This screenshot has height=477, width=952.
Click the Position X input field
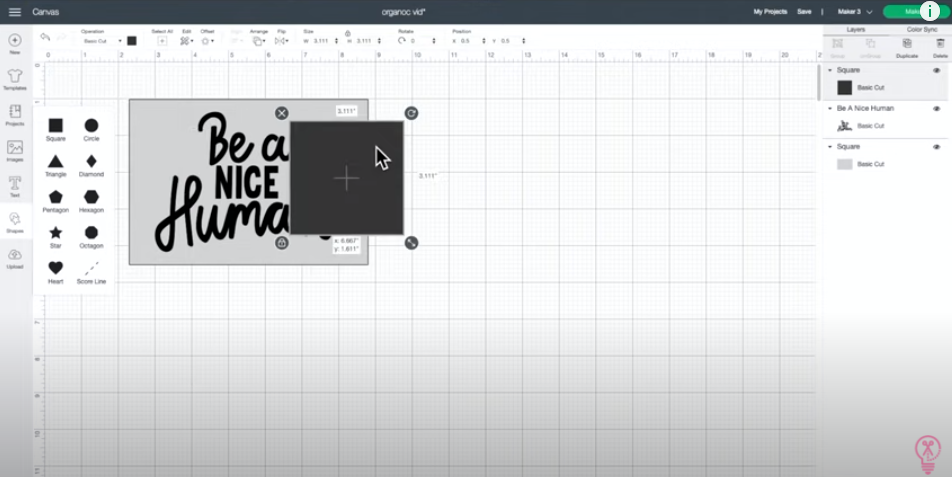click(468, 41)
